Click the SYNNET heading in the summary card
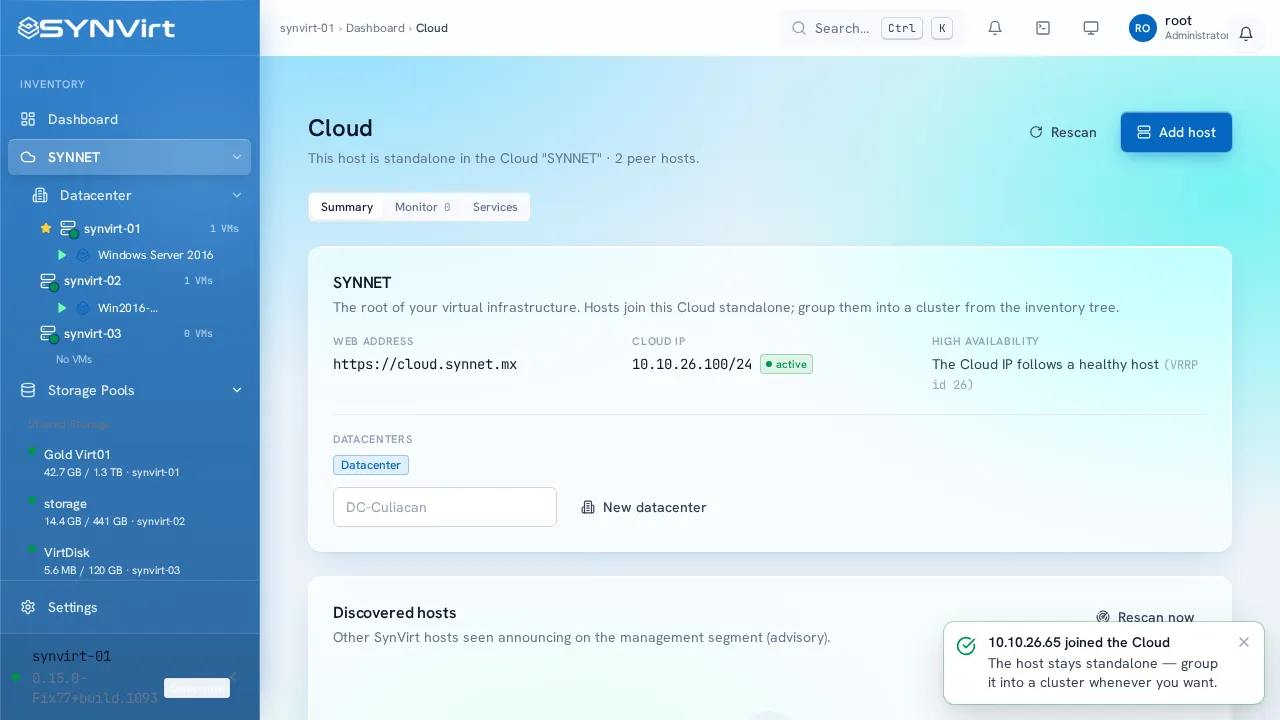This screenshot has height=720, width=1280. [362, 283]
